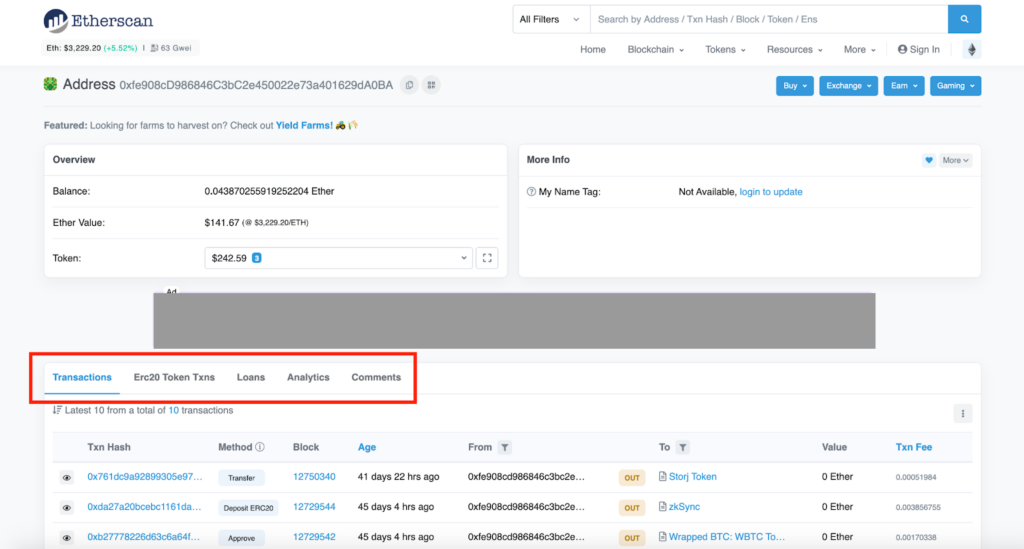
Task: Focus the address search input field
Action: coord(769,20)
